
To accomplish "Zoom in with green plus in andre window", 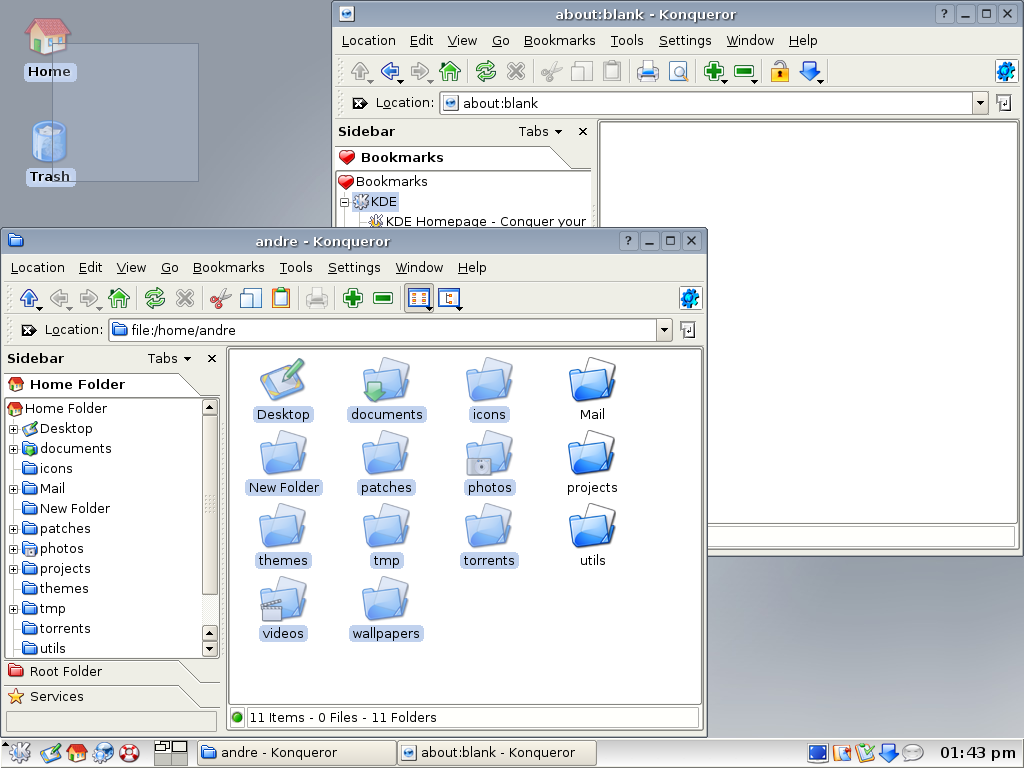I will (x=353, y=298).
